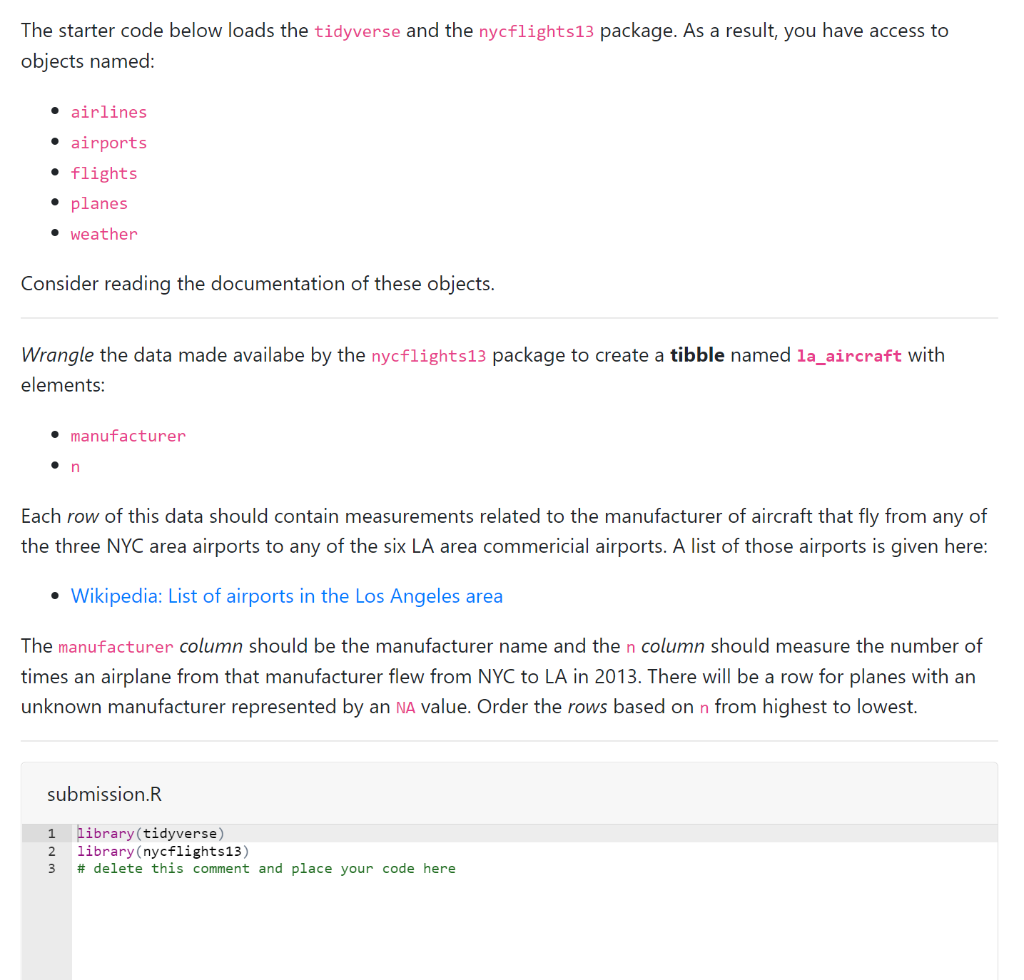Place cursor on line 3 comment in editor
This screenshot has width=1024, height=980.
[x=265, y=868]
